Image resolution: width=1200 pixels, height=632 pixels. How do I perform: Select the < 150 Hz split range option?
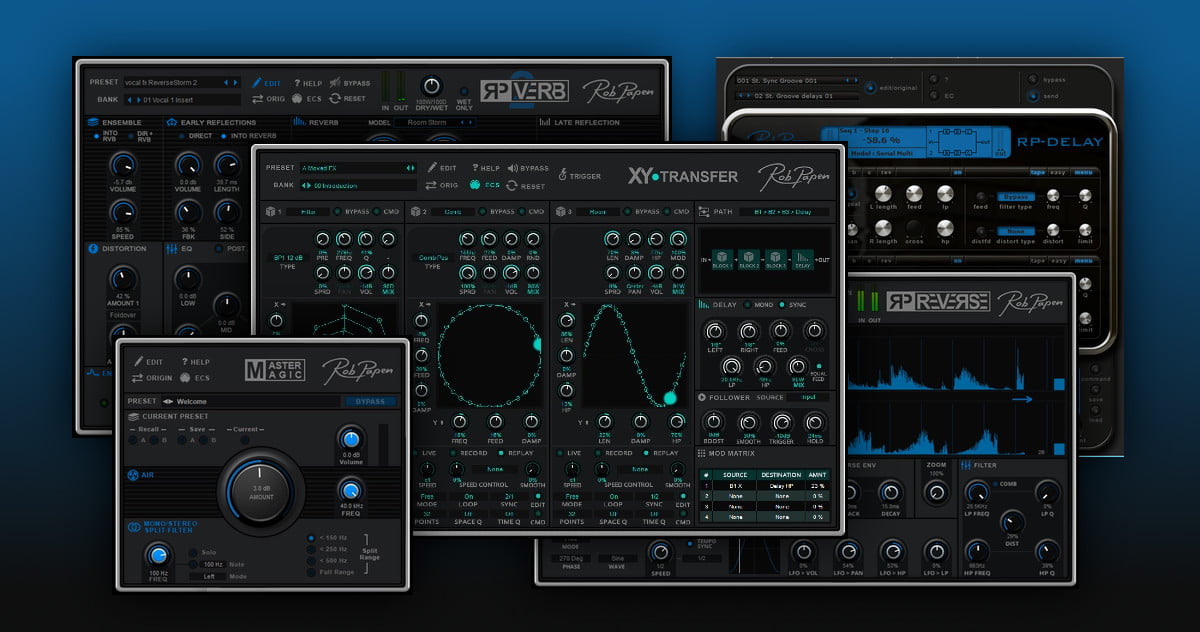(x=312, y=538)
